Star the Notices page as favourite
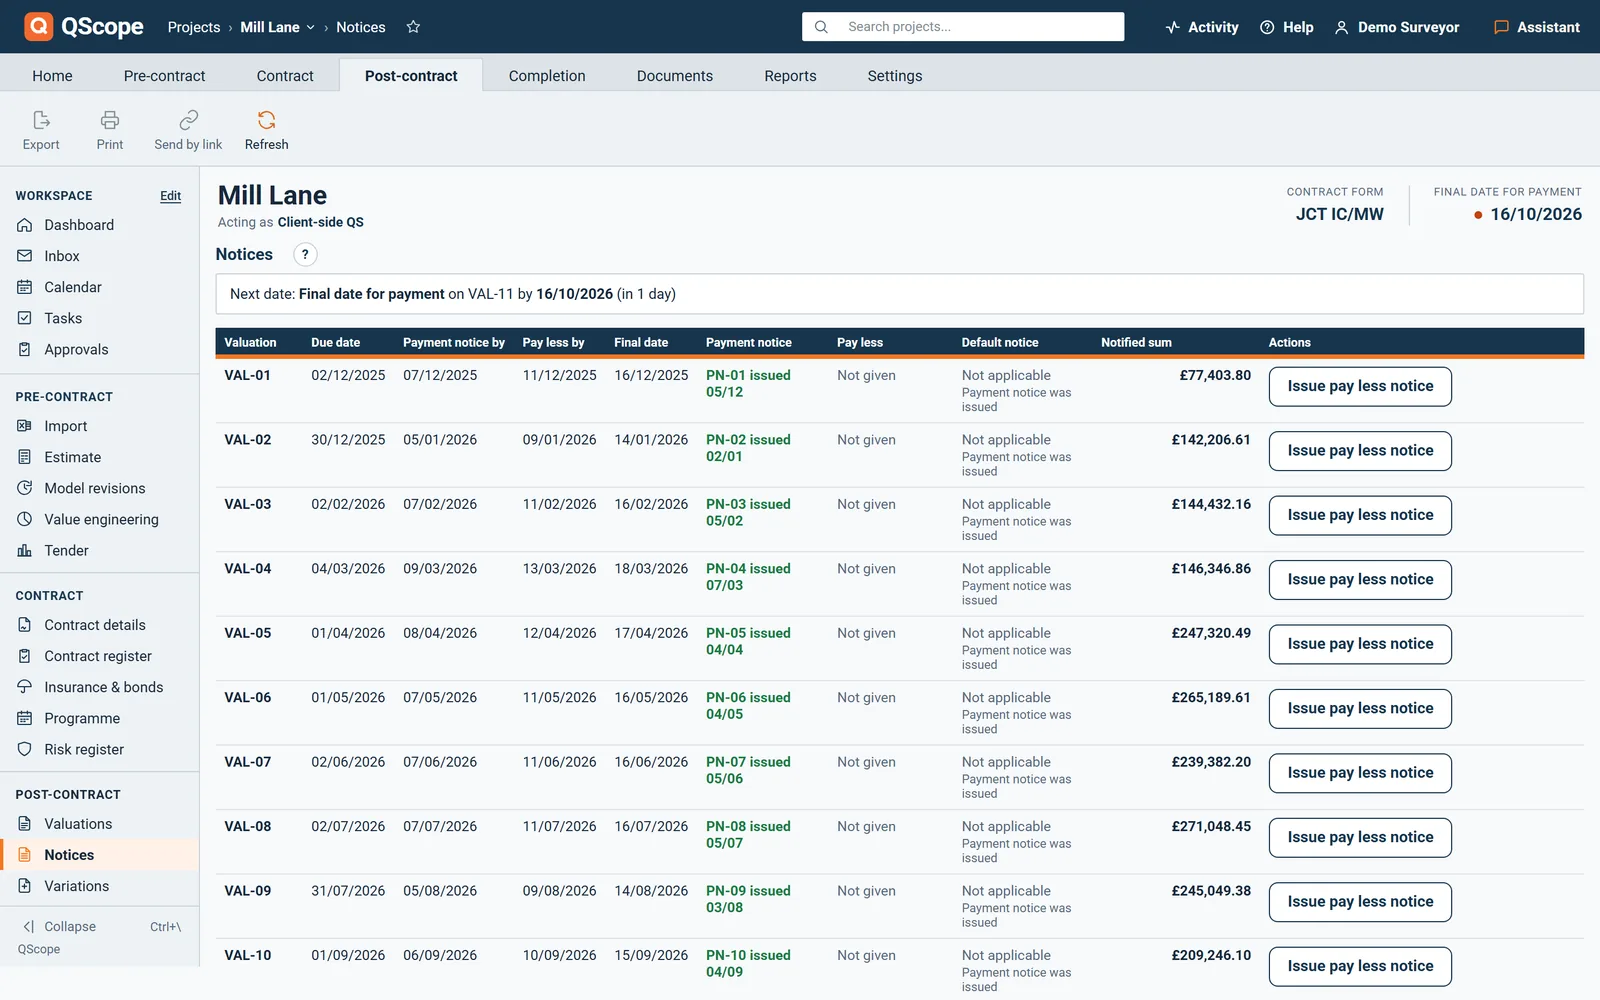1600x1000 pixels. pyautogui.click(x=413, y=27)
